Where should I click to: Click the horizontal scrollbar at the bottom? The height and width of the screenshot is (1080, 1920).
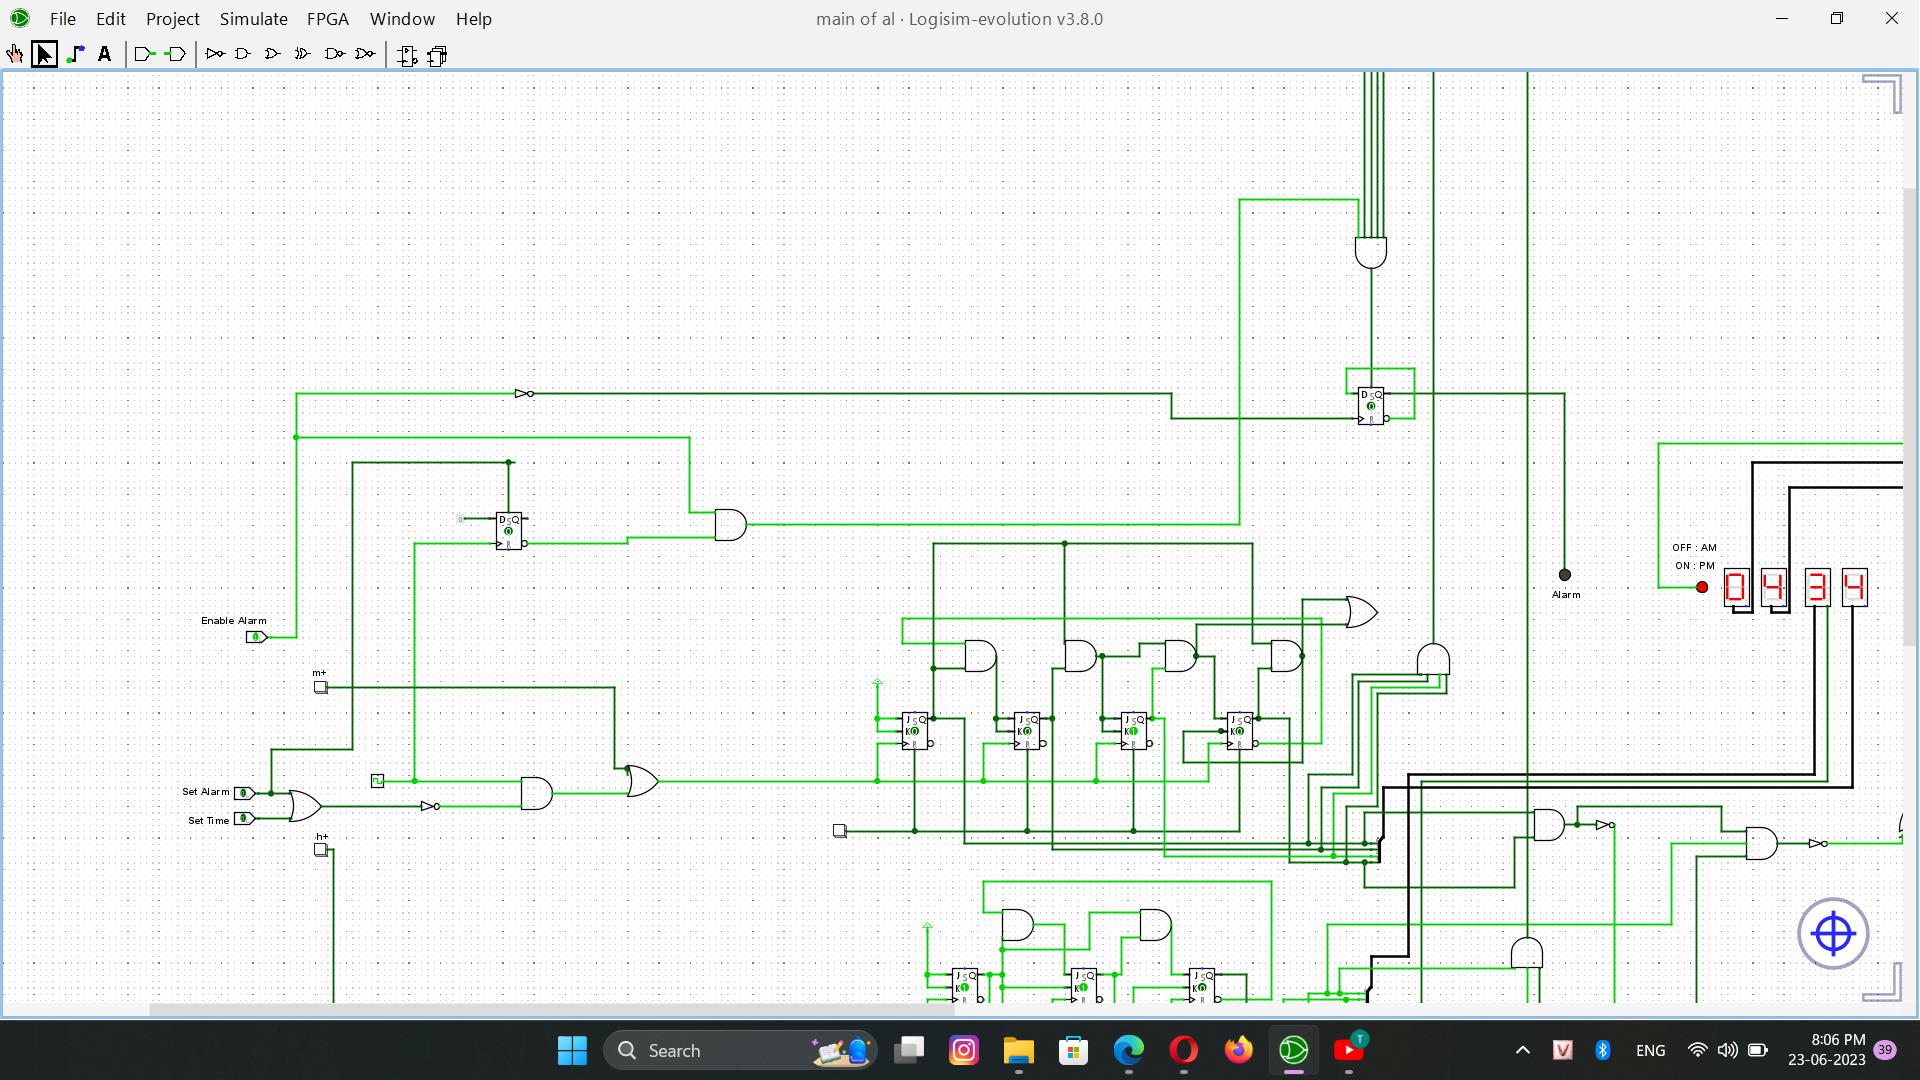[550, 1009]
